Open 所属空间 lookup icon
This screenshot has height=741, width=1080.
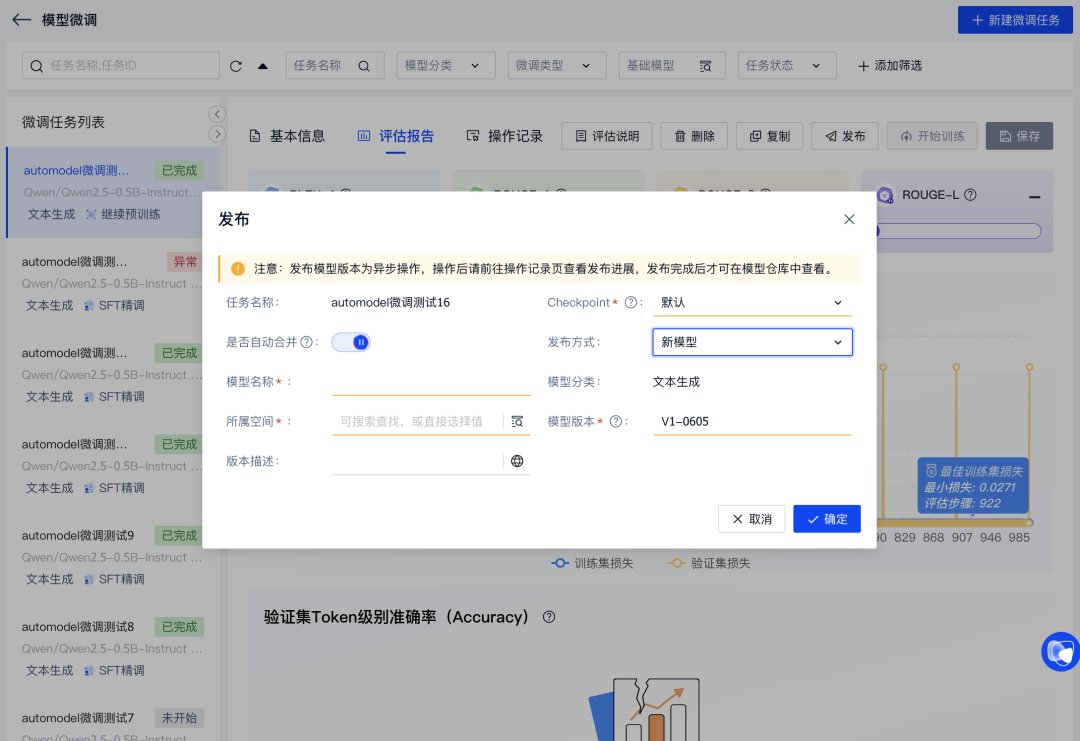tap(517, 421)
